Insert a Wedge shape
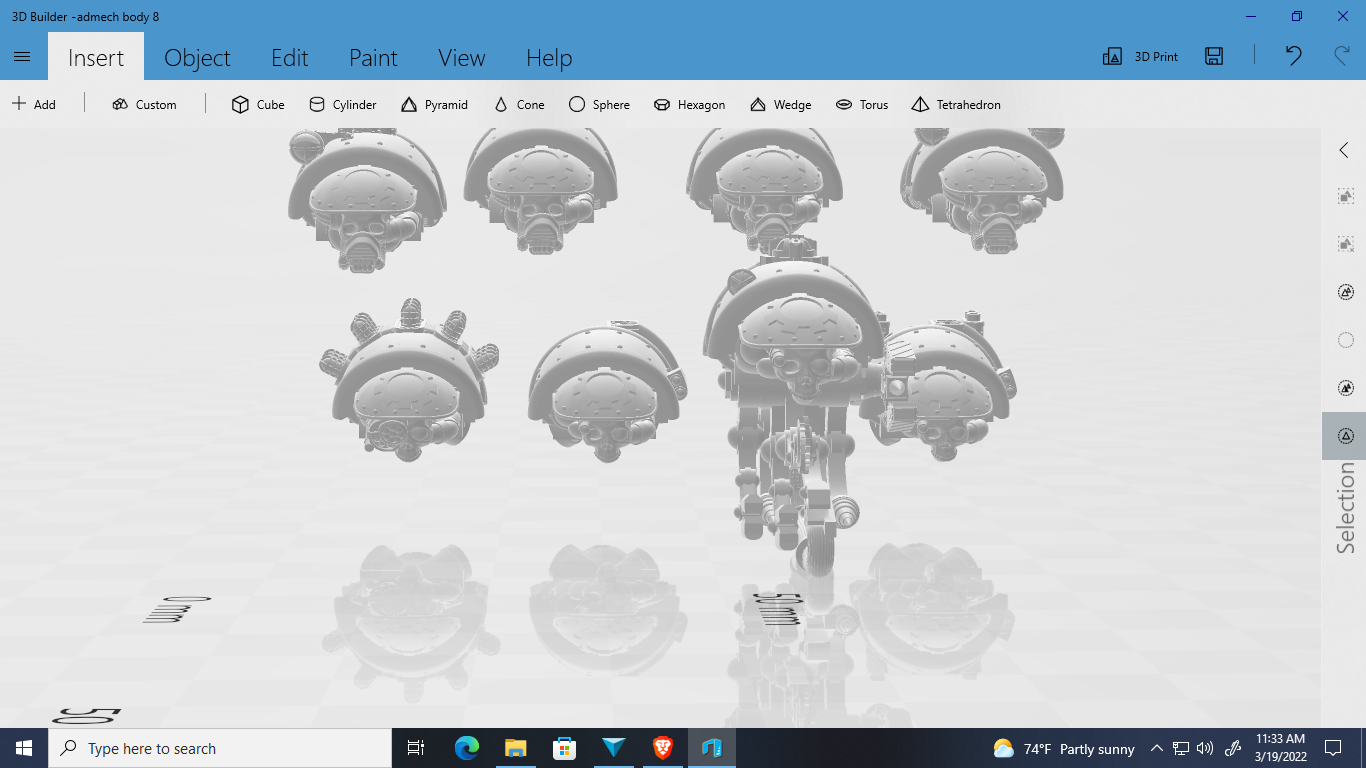Image resolution: width=1366 pixels, height=768 pixels. pyautogui.click(x=780, y=104)
